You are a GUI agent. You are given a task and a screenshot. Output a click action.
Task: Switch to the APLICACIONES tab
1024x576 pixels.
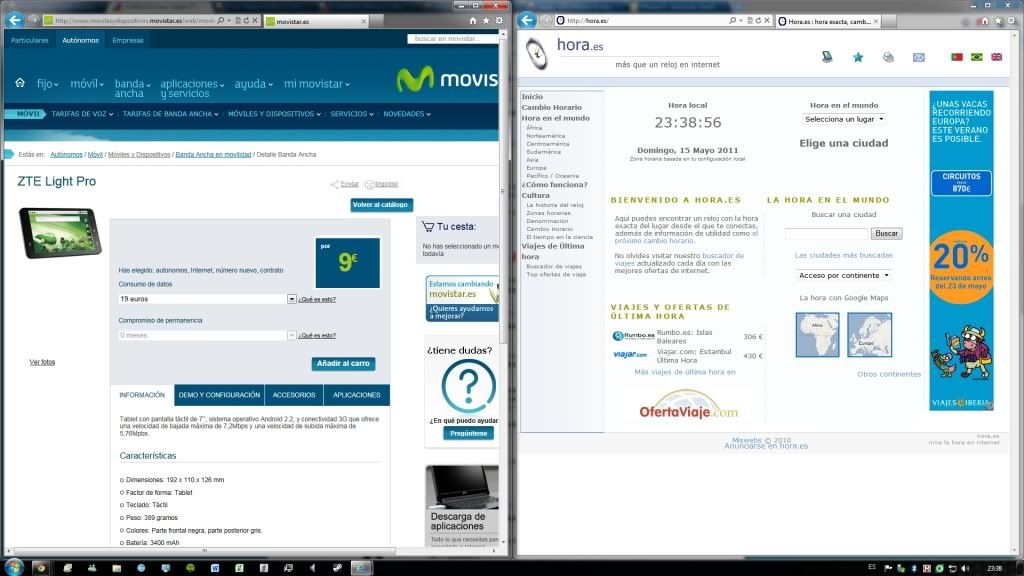357,394
